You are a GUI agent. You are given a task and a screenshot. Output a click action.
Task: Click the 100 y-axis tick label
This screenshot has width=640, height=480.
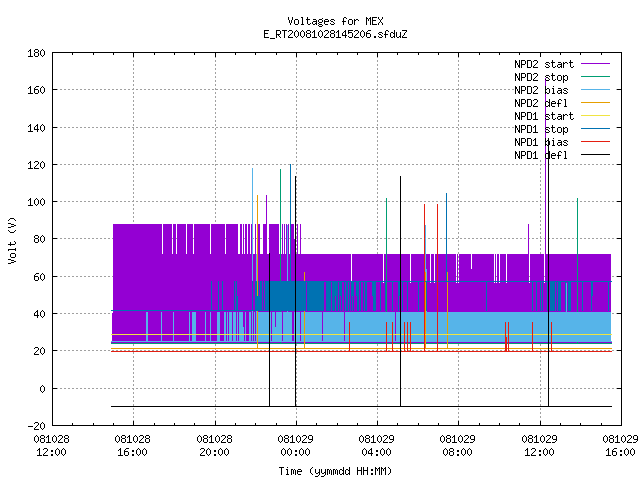tap(36, 202)
